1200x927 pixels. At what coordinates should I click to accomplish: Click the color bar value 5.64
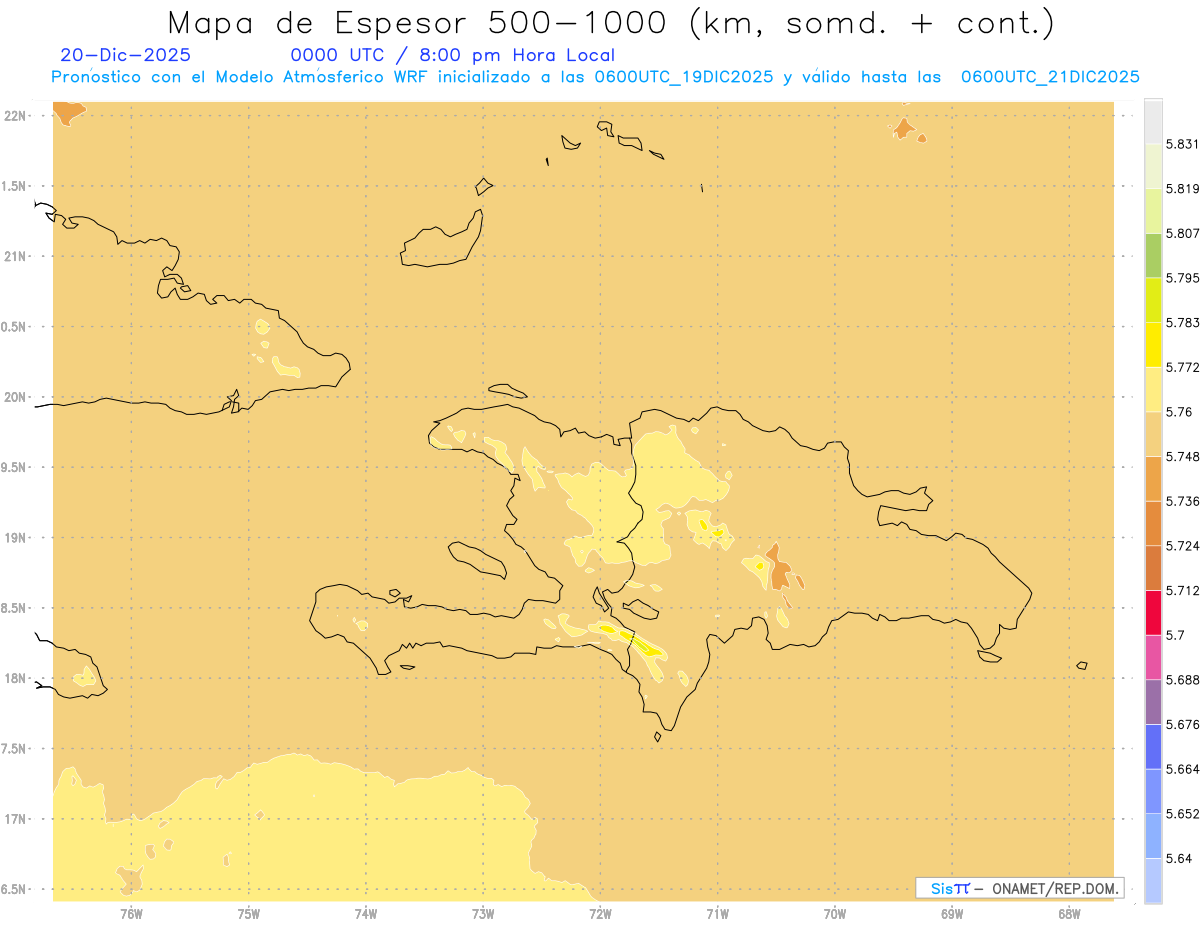click(1179, 858)
